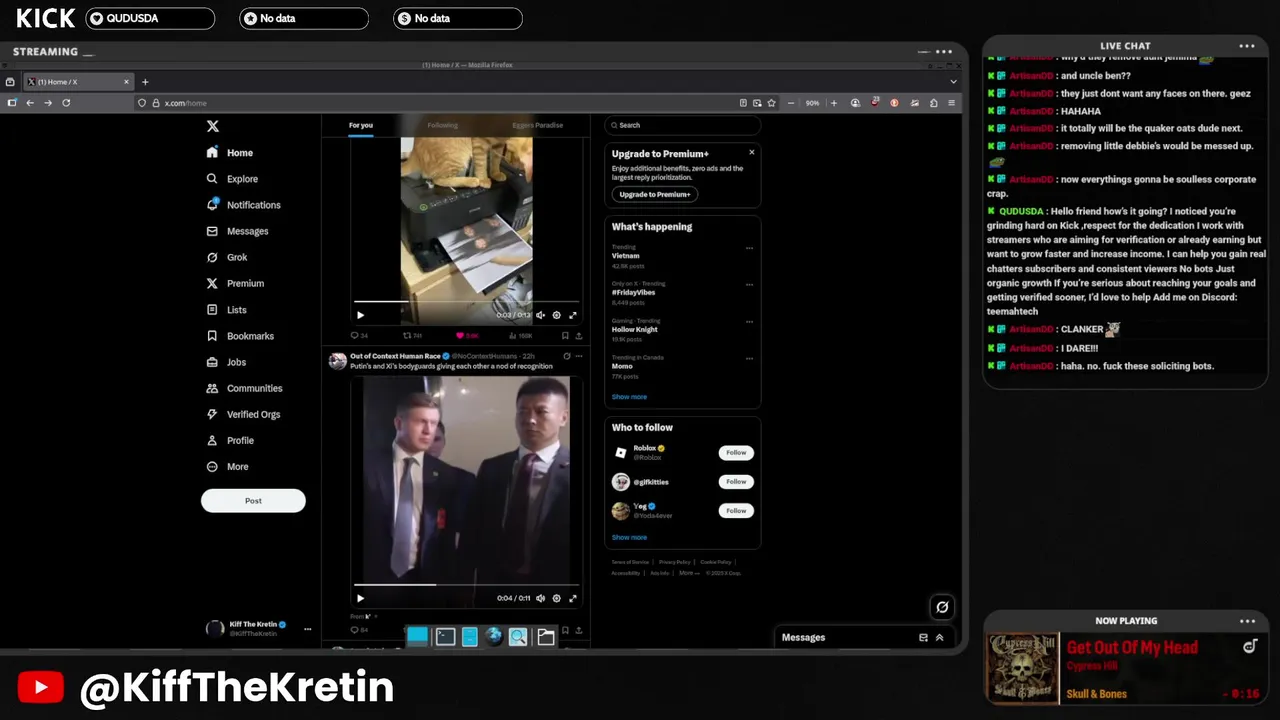The width and height of the screenshot is (1280, 720).
Task: Expand More in the X sidebar
Action: pyautogui.click(x=228, y=467)
